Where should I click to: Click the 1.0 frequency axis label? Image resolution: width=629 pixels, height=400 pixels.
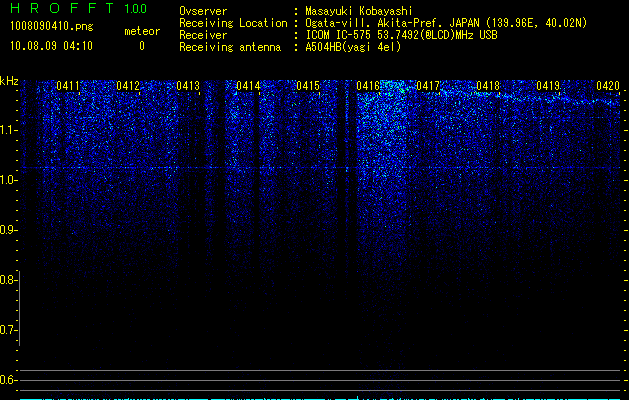tap(8, 180)
